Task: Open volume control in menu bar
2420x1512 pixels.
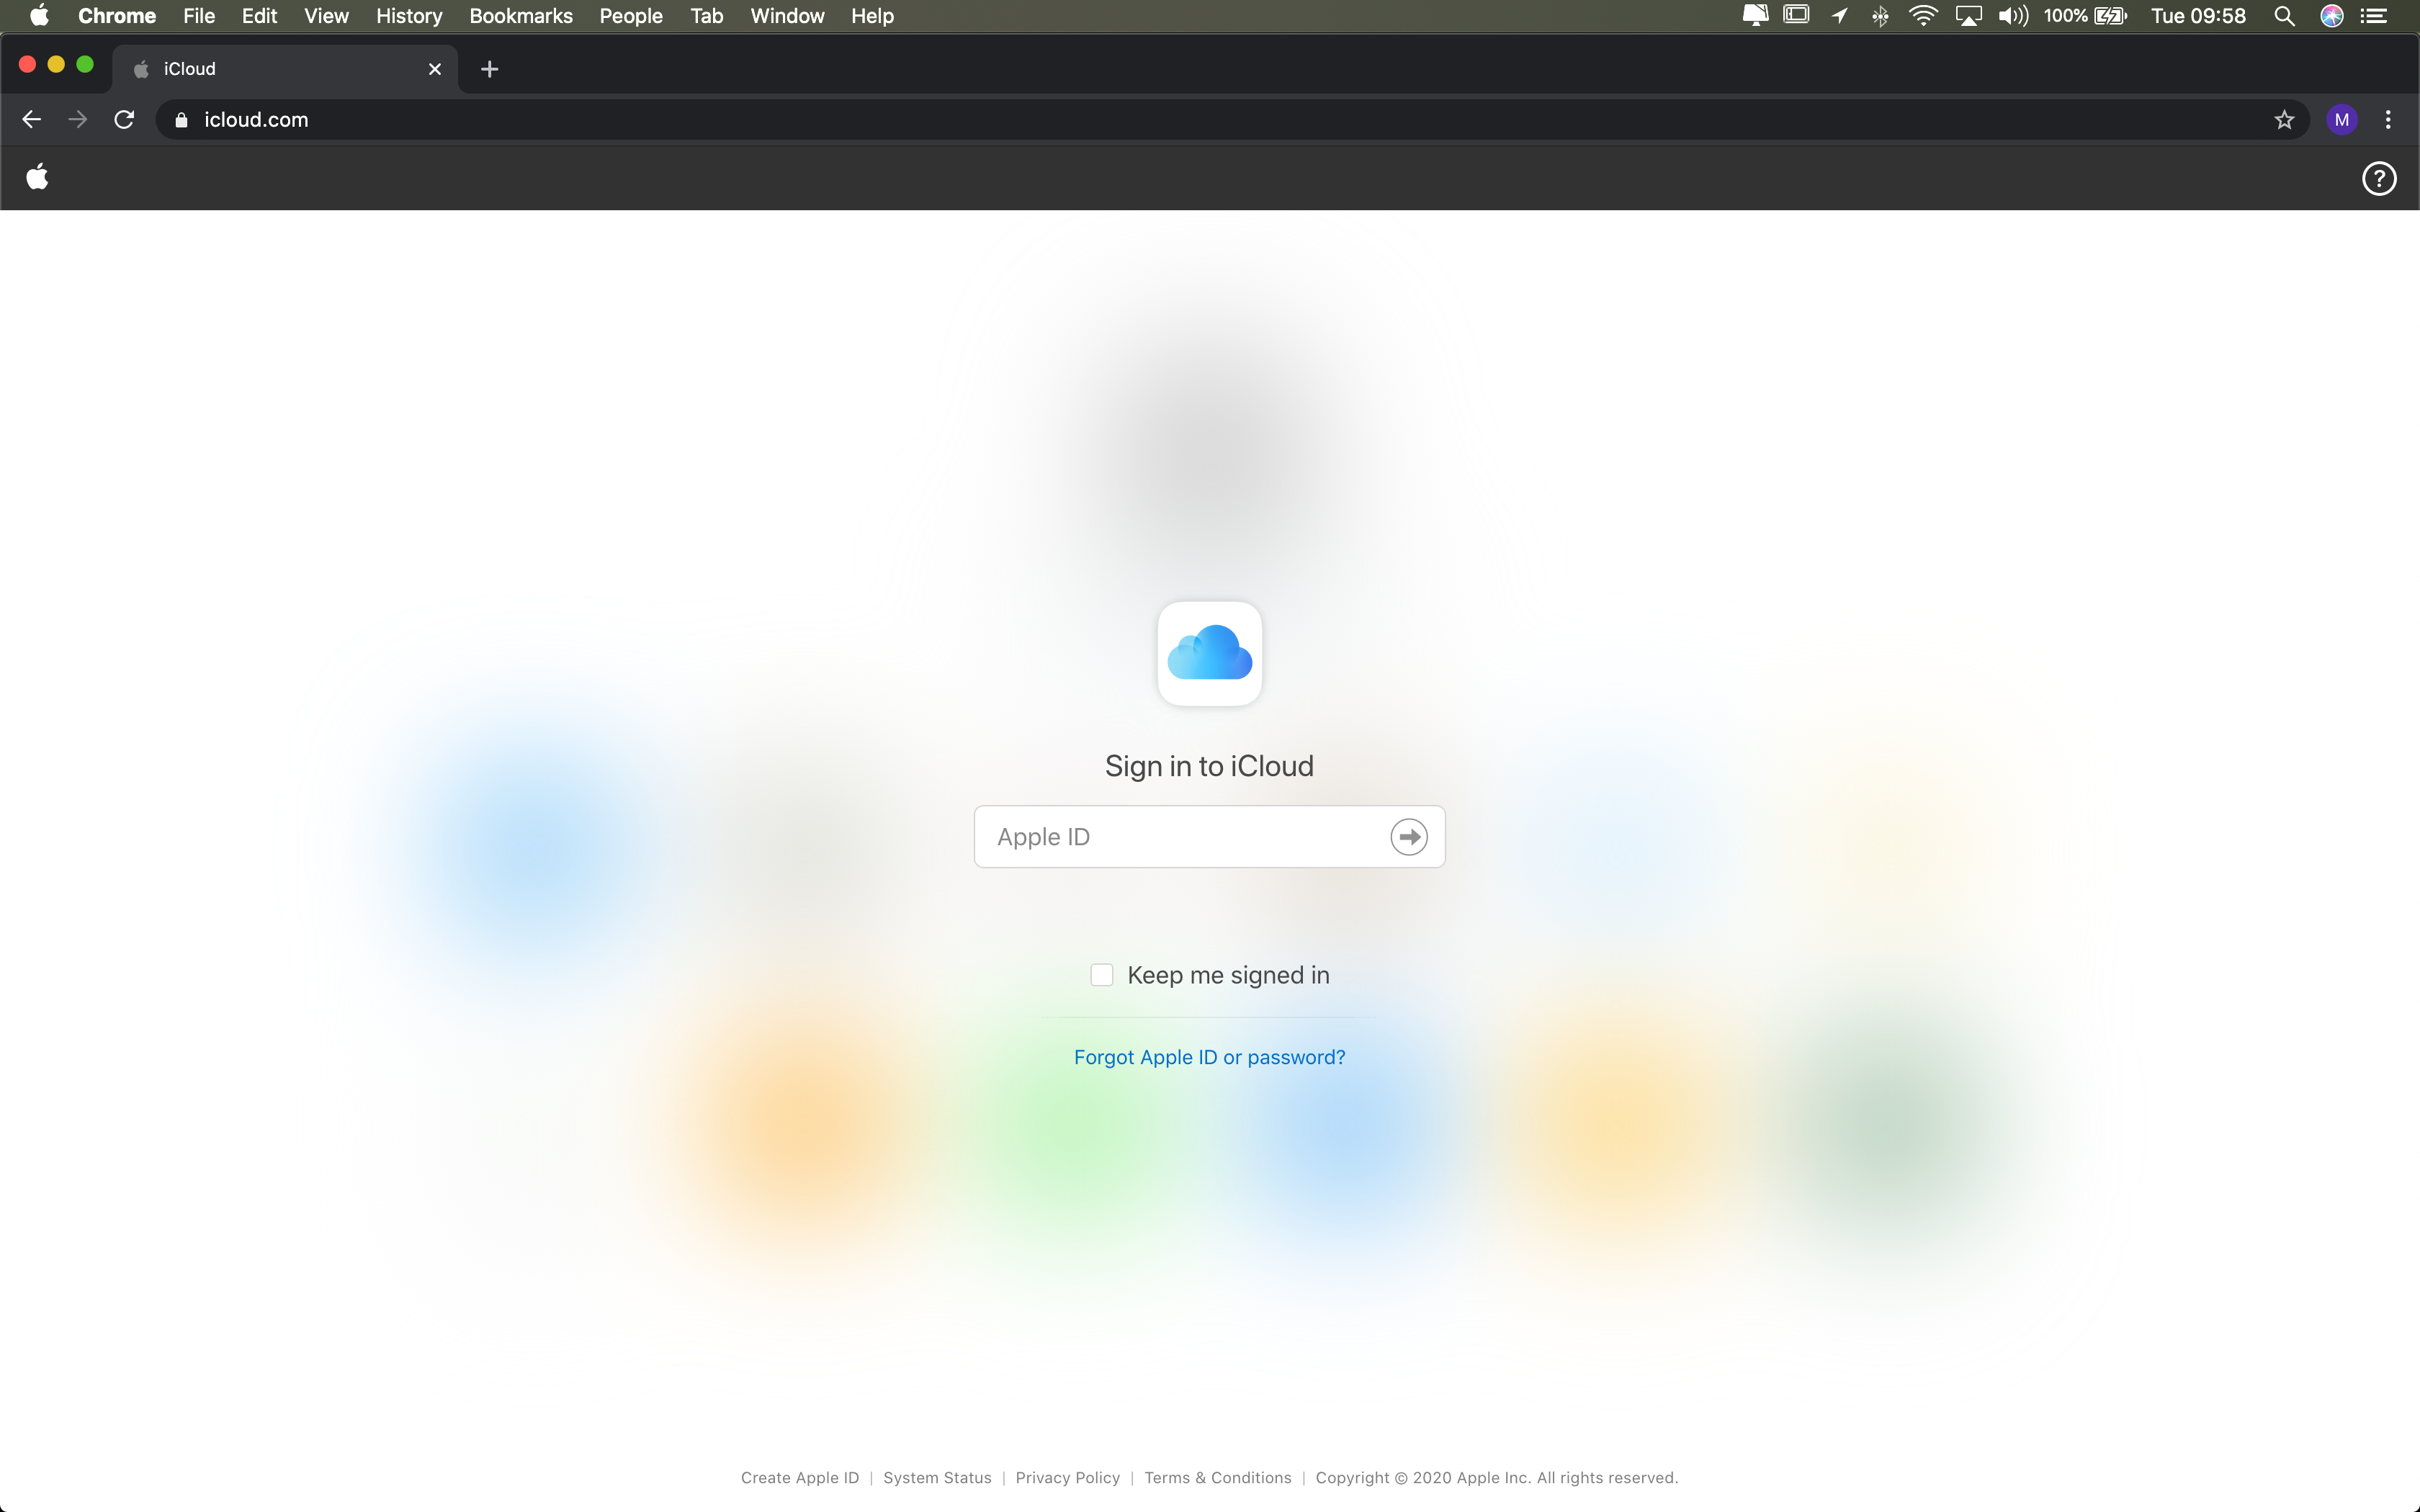Action: (2012, 16)
